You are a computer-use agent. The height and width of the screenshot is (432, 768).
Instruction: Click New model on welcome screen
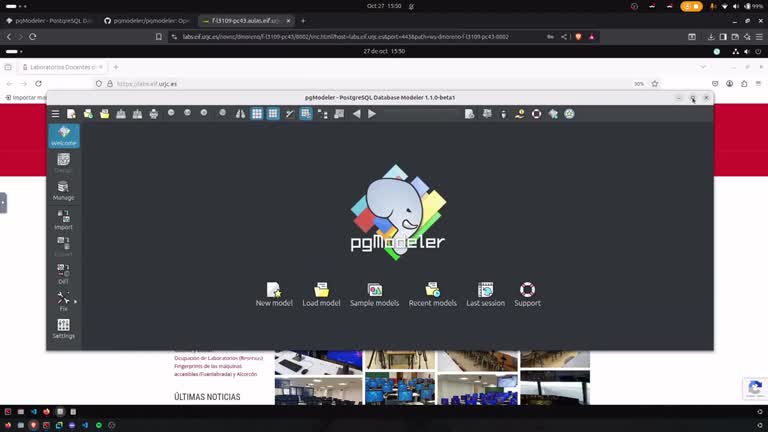(x=274, y=294)
